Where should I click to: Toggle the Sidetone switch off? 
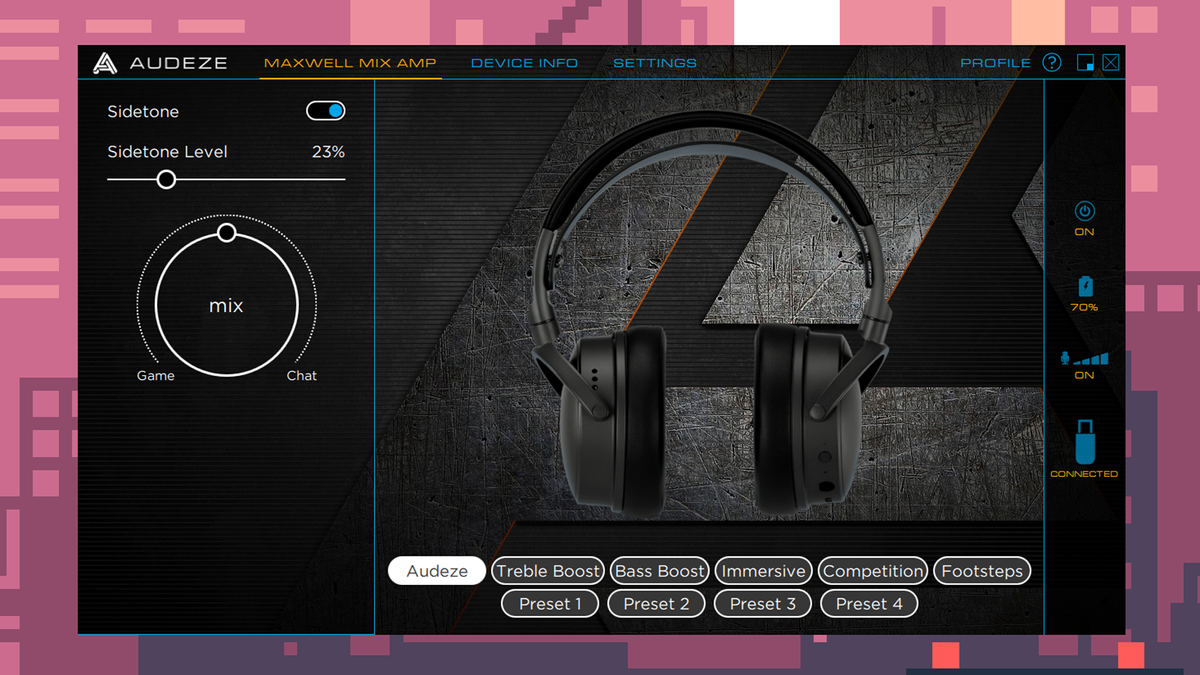pos(326,111)
